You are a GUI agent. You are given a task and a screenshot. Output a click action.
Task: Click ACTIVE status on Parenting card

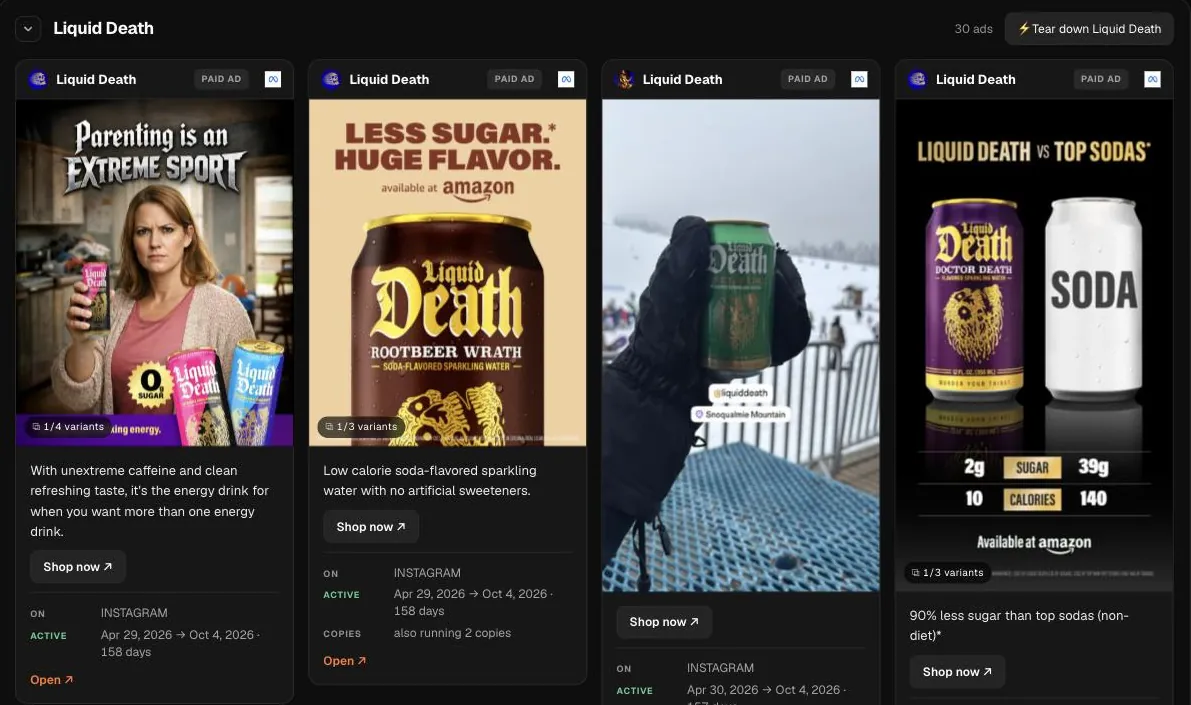click(49, 636)
